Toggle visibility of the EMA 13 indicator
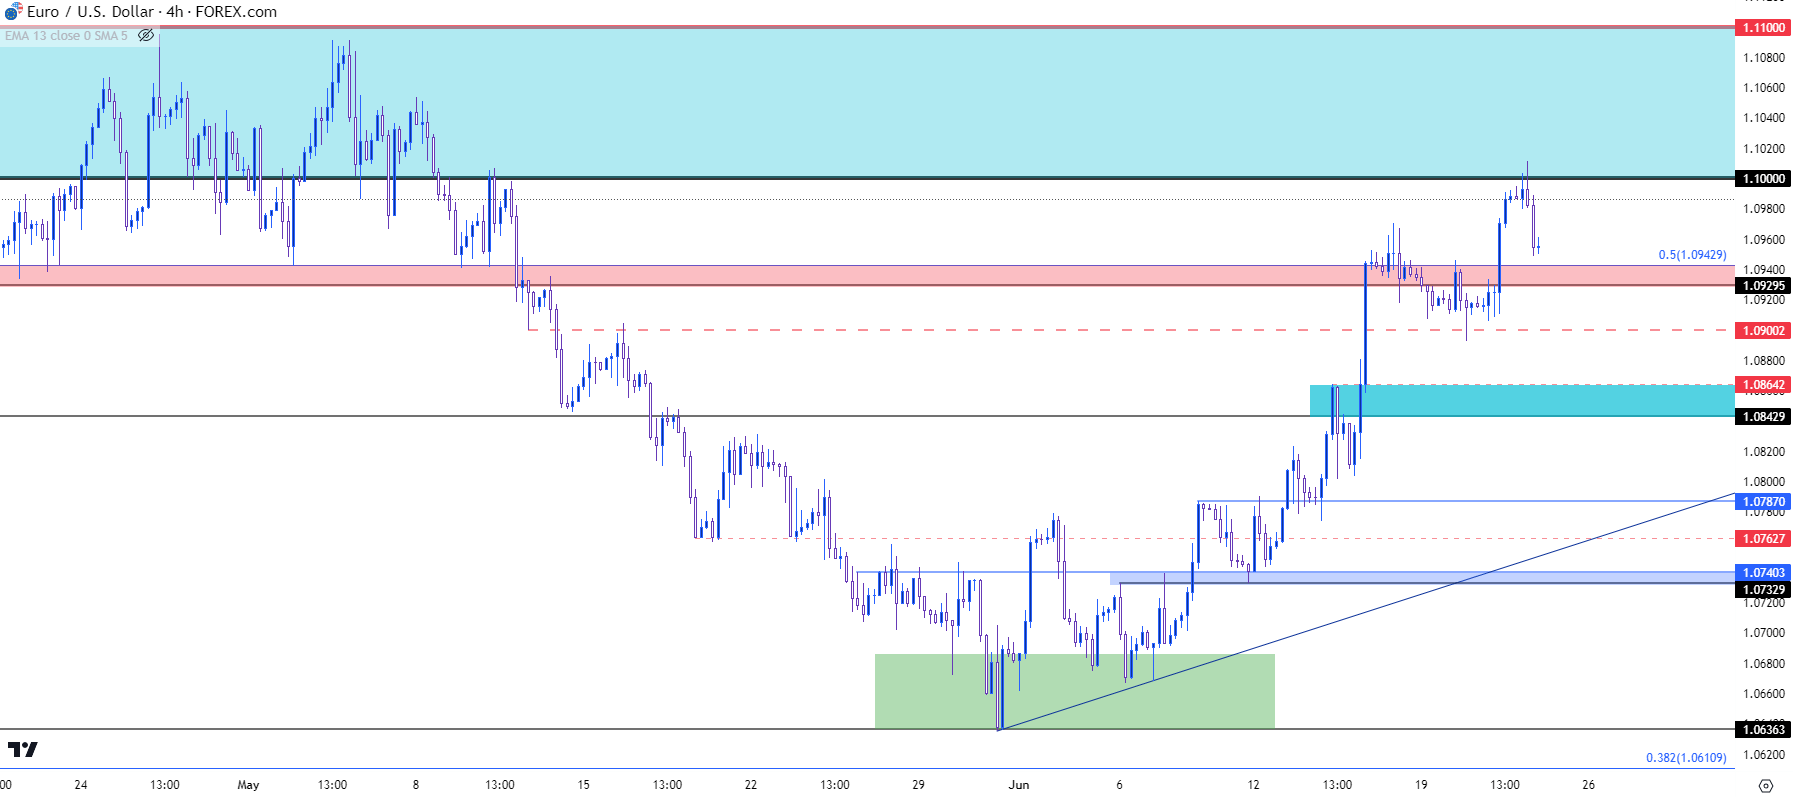 click(x=146, y=35)
